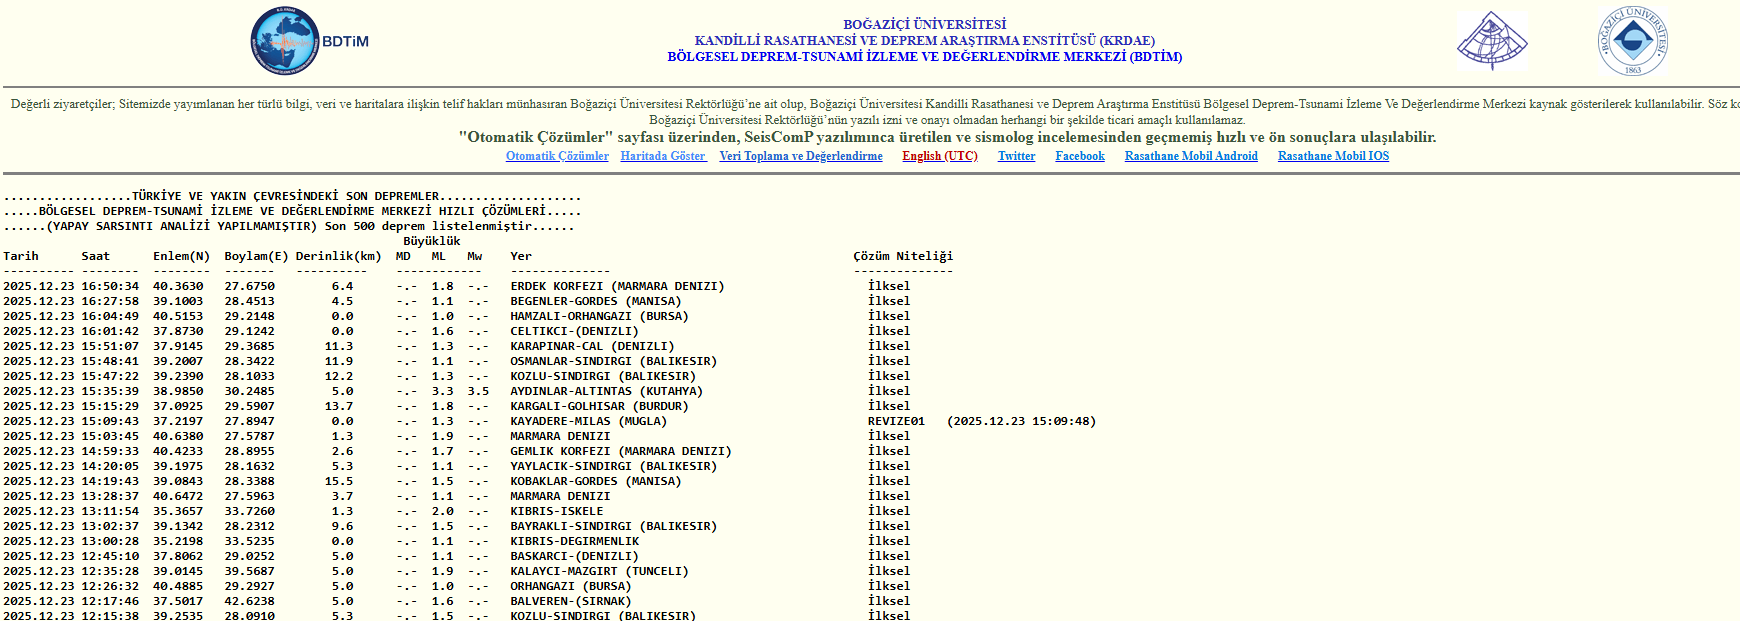Click the Derinlik(km) column header
The width and height of the screenshot is (1740, 621).
tap(338, 256)
